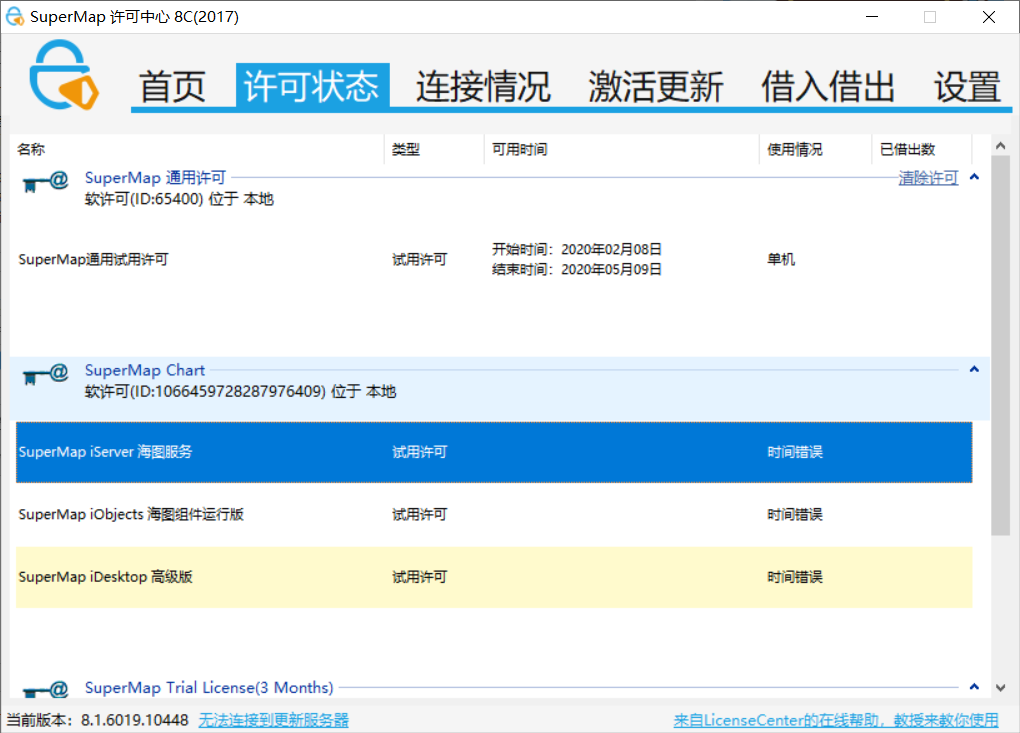Click 开始时间: 2020年02月08日
The width and height of the screenshot is (1020, 733).
pos(577,250)
